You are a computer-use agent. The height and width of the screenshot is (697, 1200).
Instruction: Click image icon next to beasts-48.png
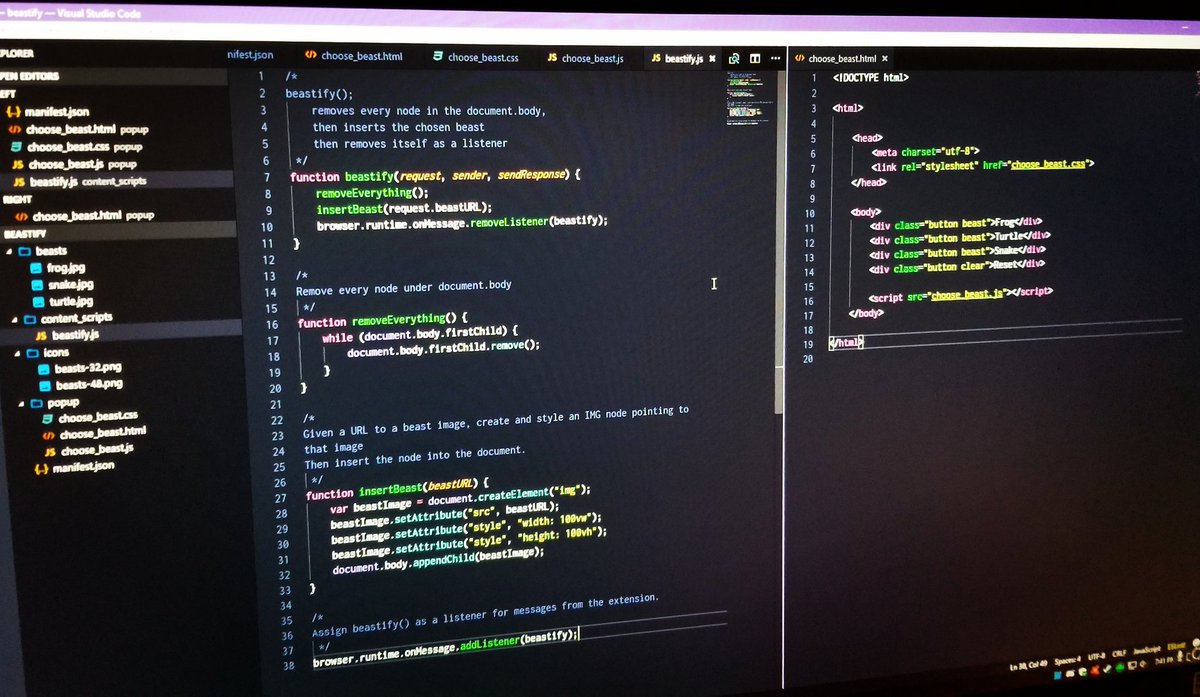click(45, 384)
